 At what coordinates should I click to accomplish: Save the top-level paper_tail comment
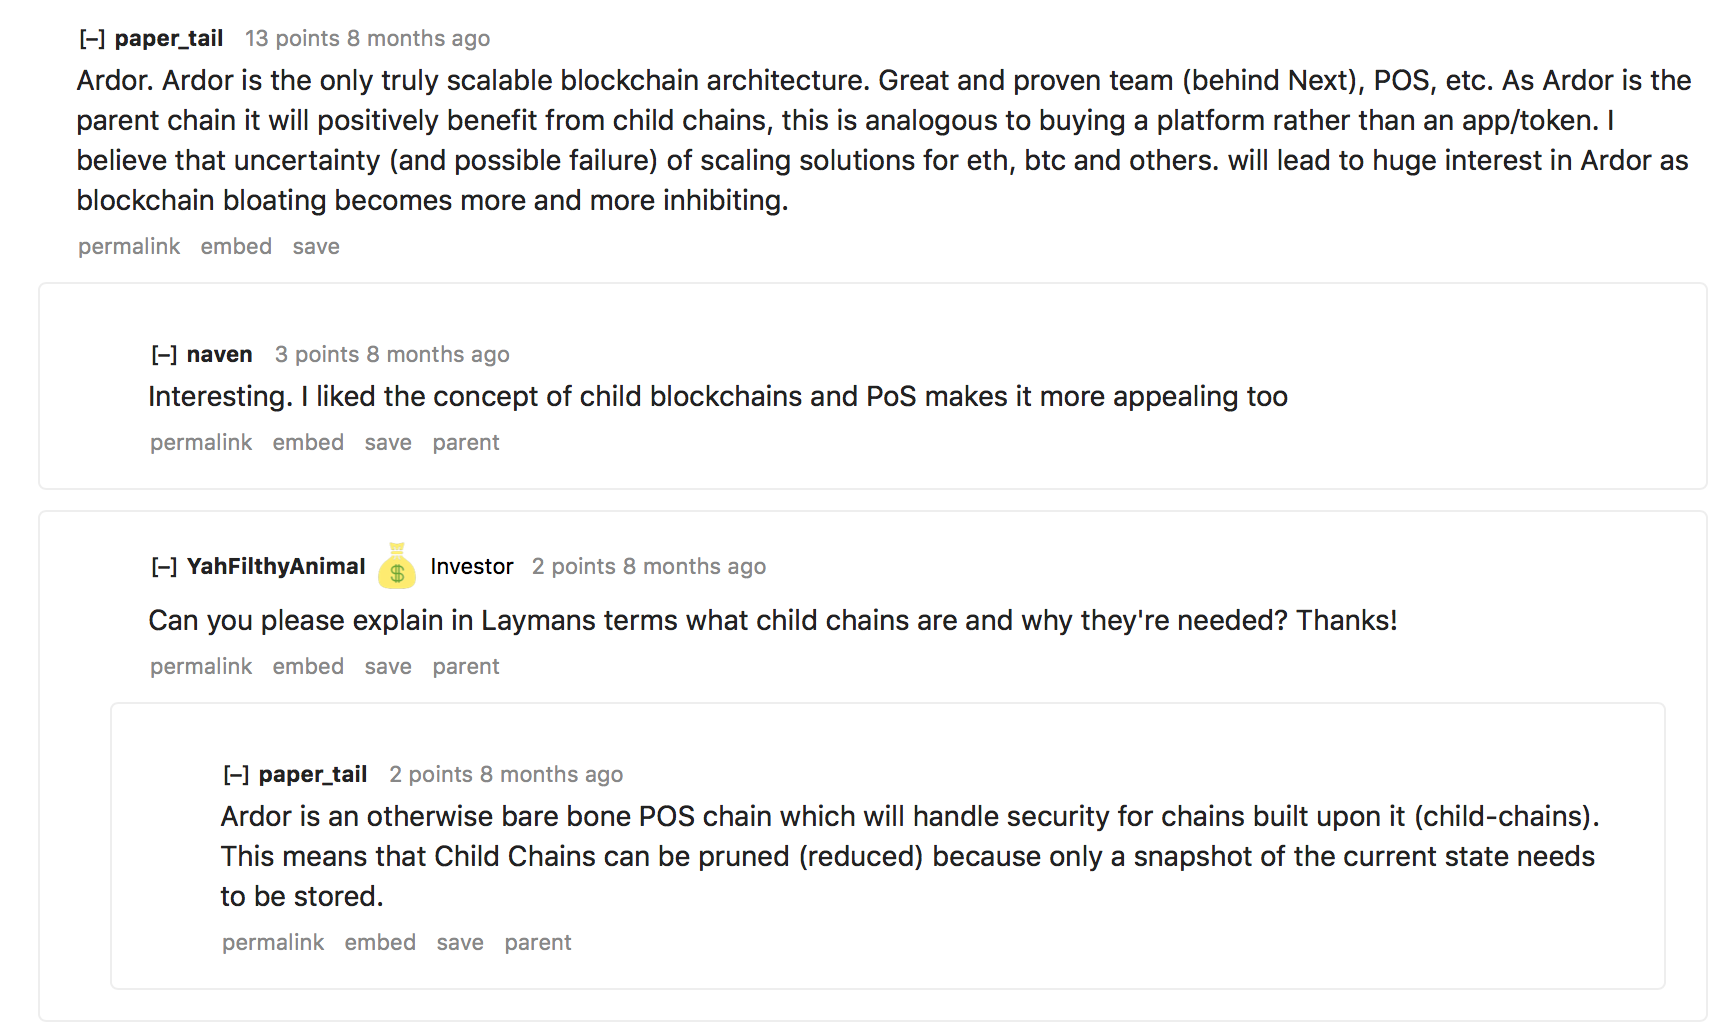pos(316,247)
